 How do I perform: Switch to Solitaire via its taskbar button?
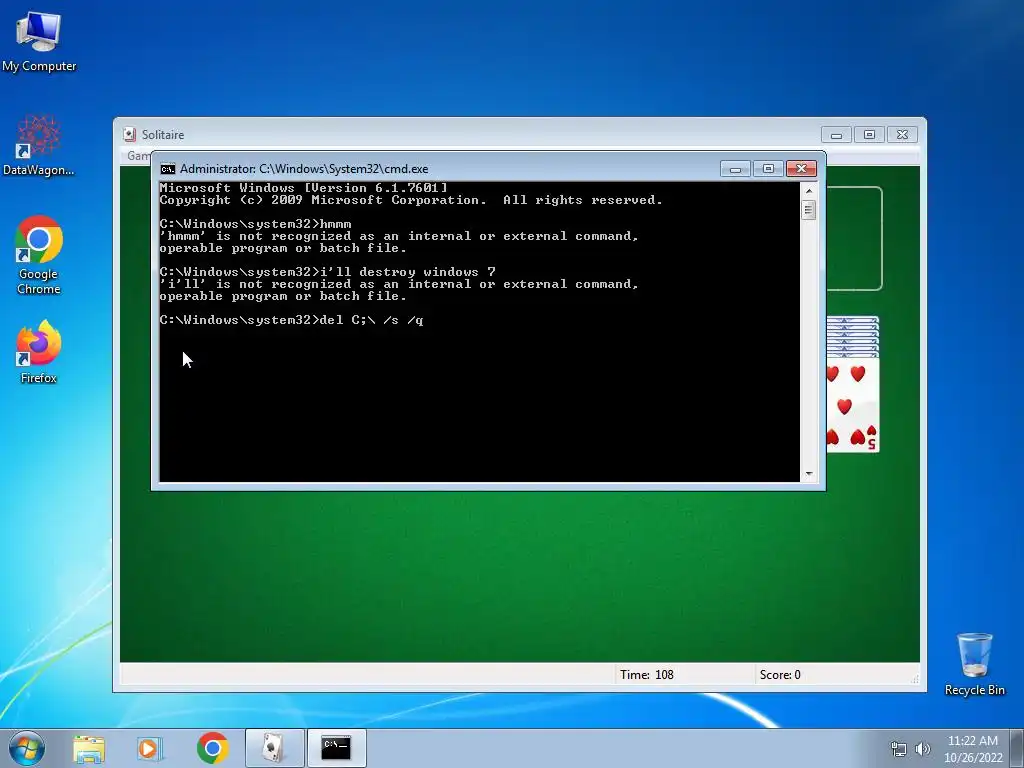pyautogui.click(x=274, y=748)
